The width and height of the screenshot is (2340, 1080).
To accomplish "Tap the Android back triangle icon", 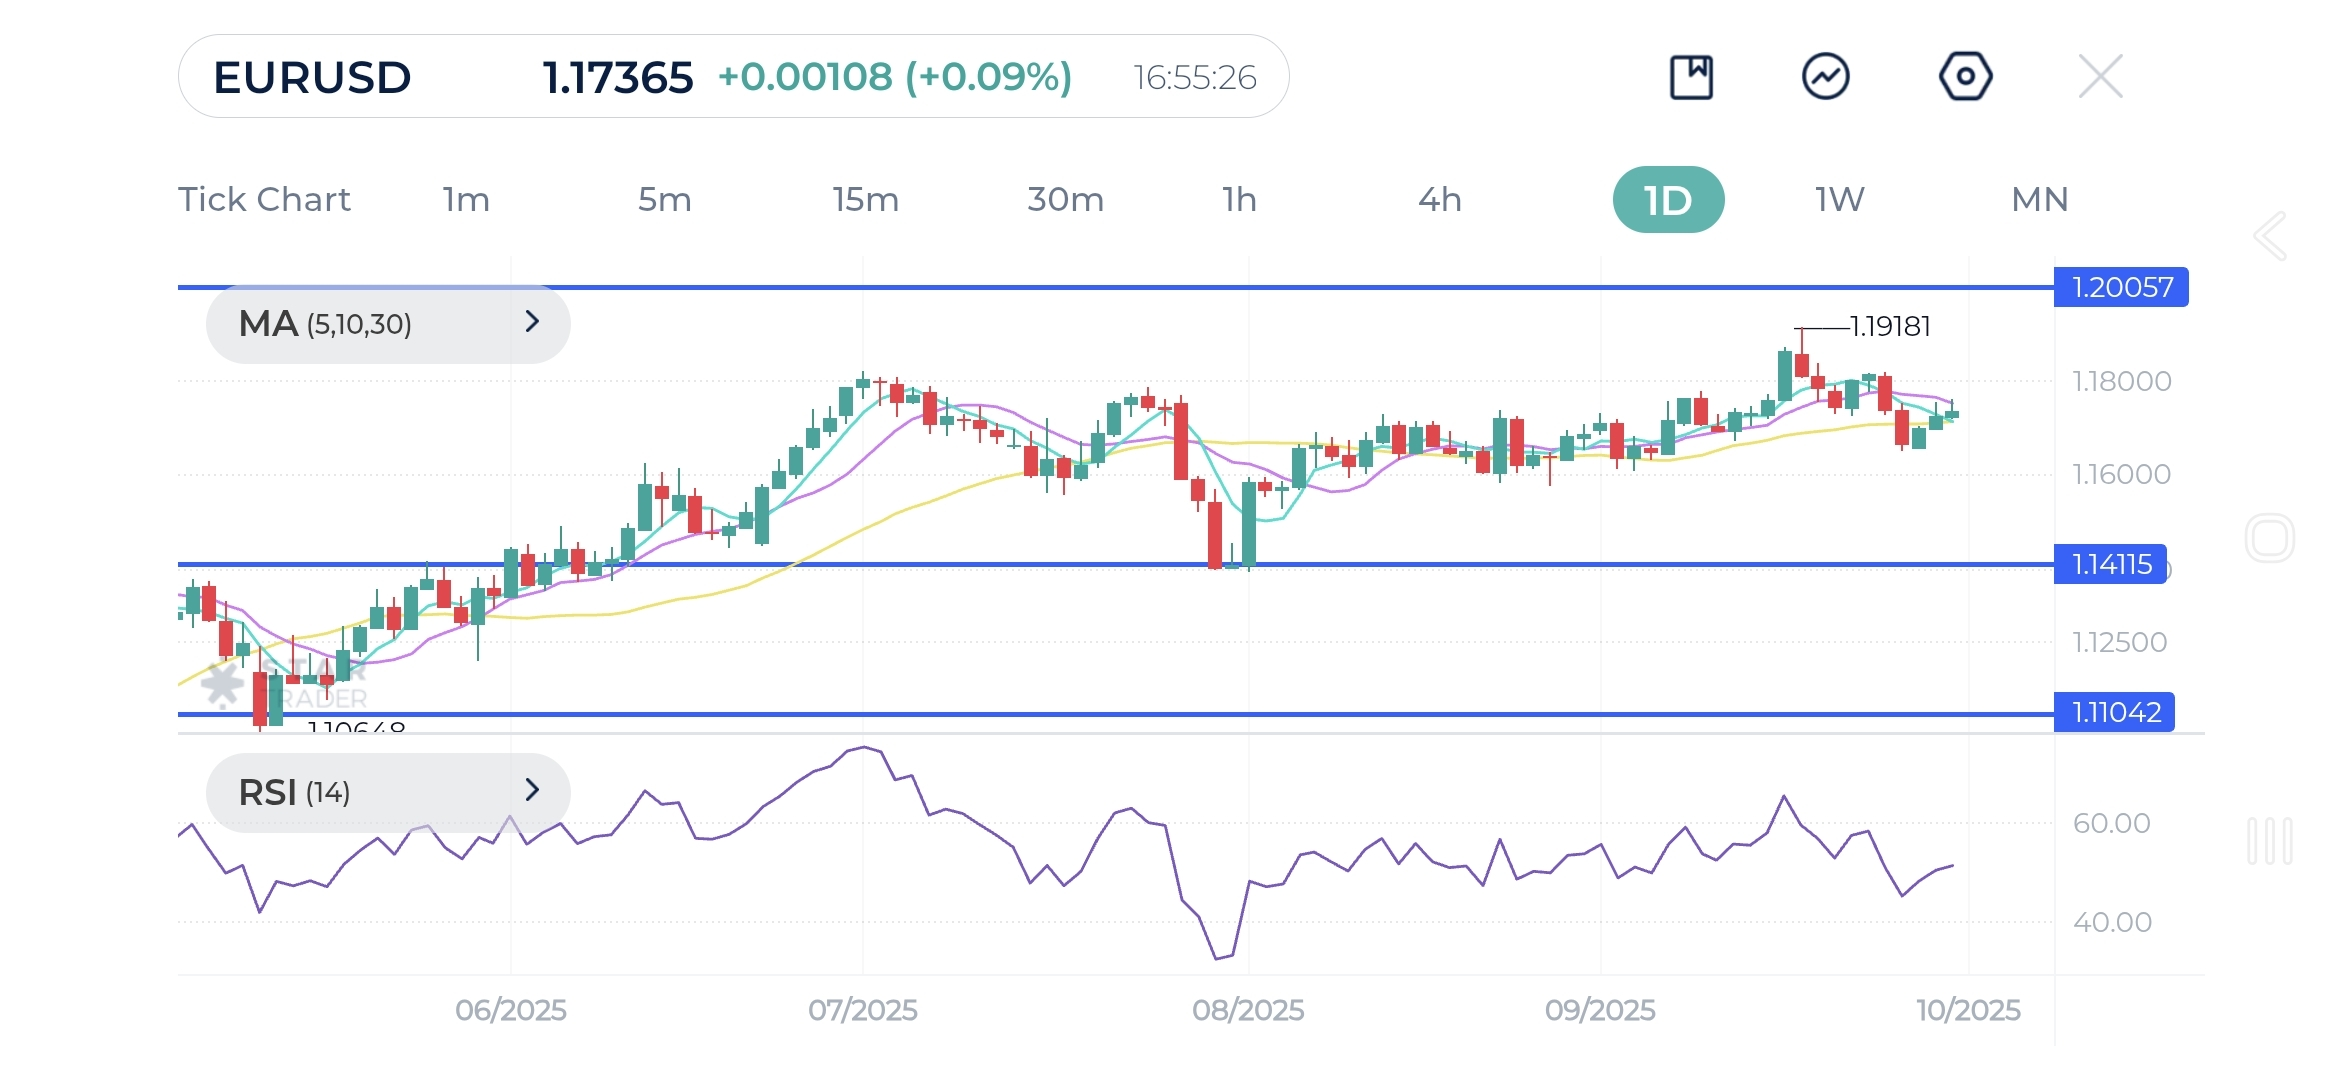I will click(2270, 237).
